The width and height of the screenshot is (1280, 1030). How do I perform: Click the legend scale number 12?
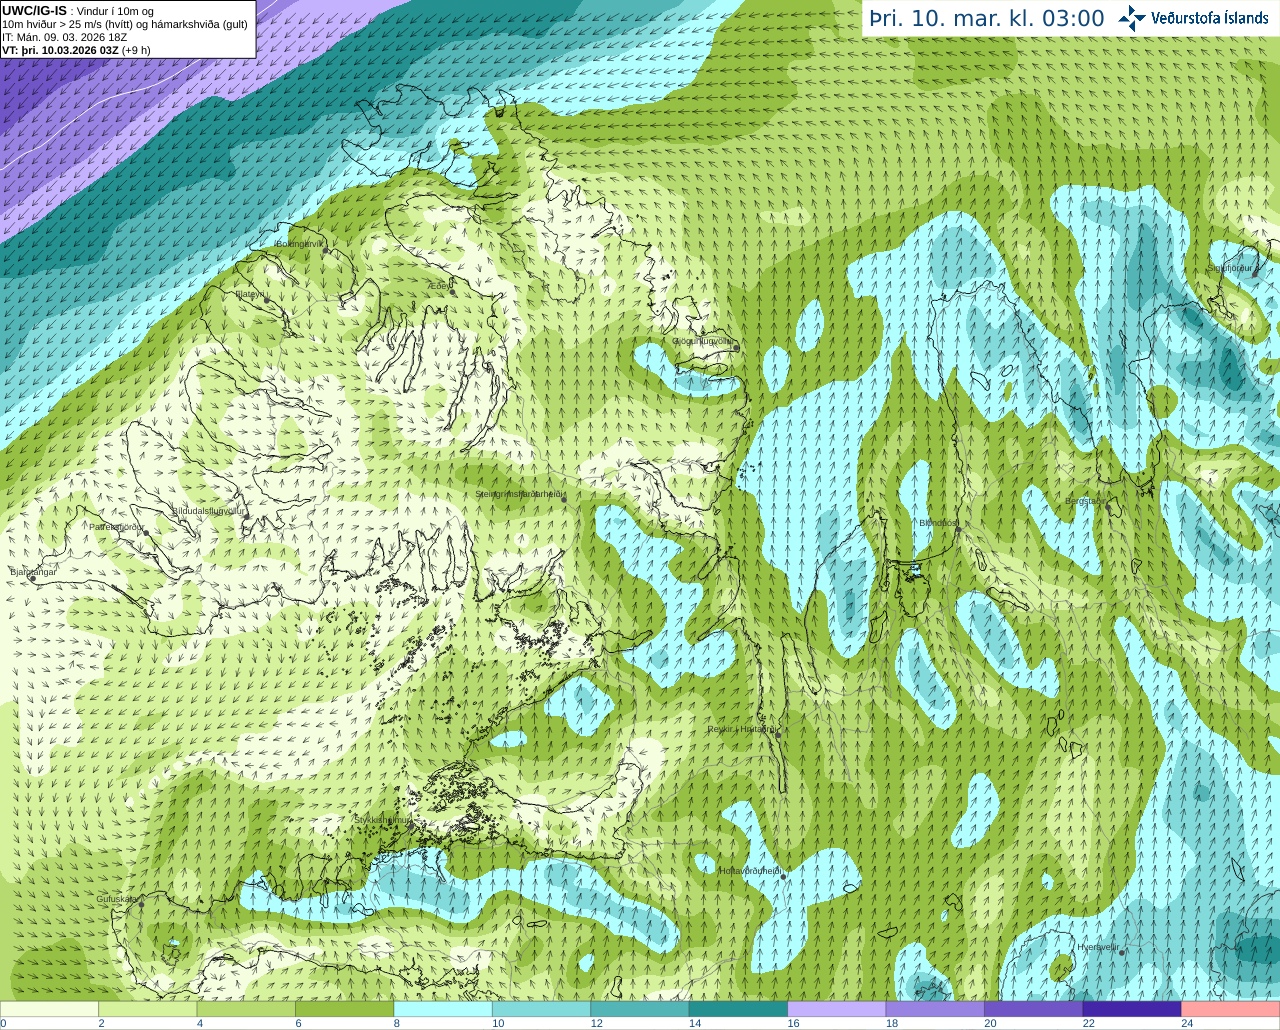[x=596, y=1024]
